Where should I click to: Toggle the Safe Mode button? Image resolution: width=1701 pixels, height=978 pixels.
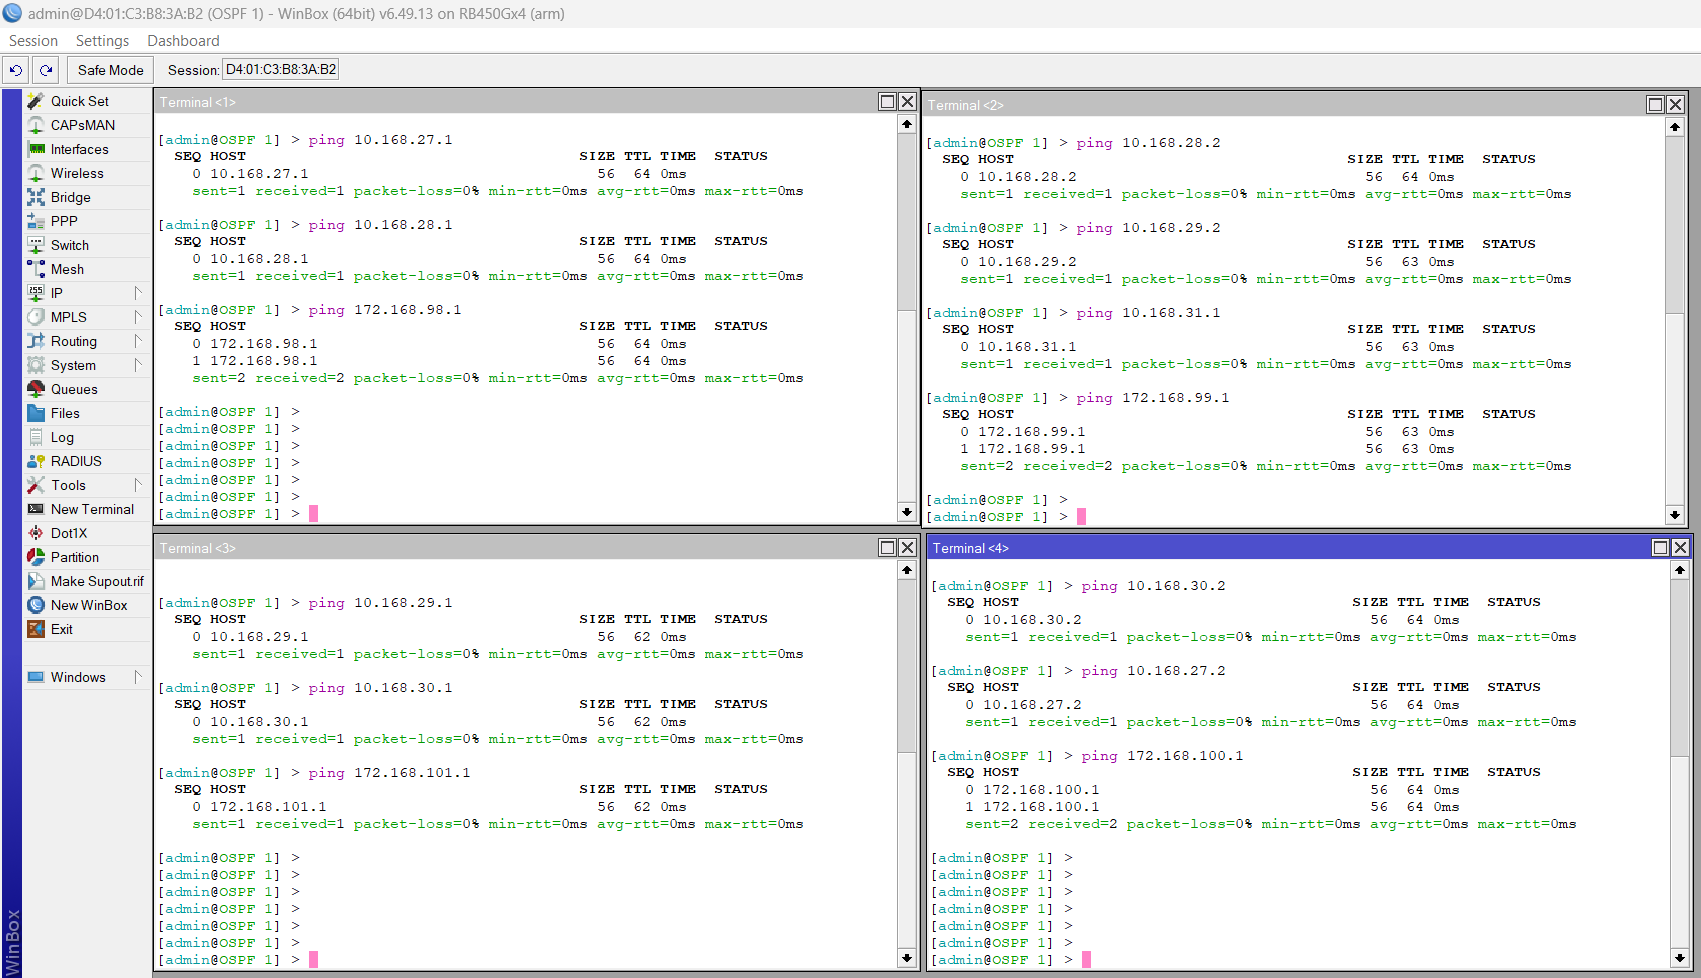(x=110, y=70)
